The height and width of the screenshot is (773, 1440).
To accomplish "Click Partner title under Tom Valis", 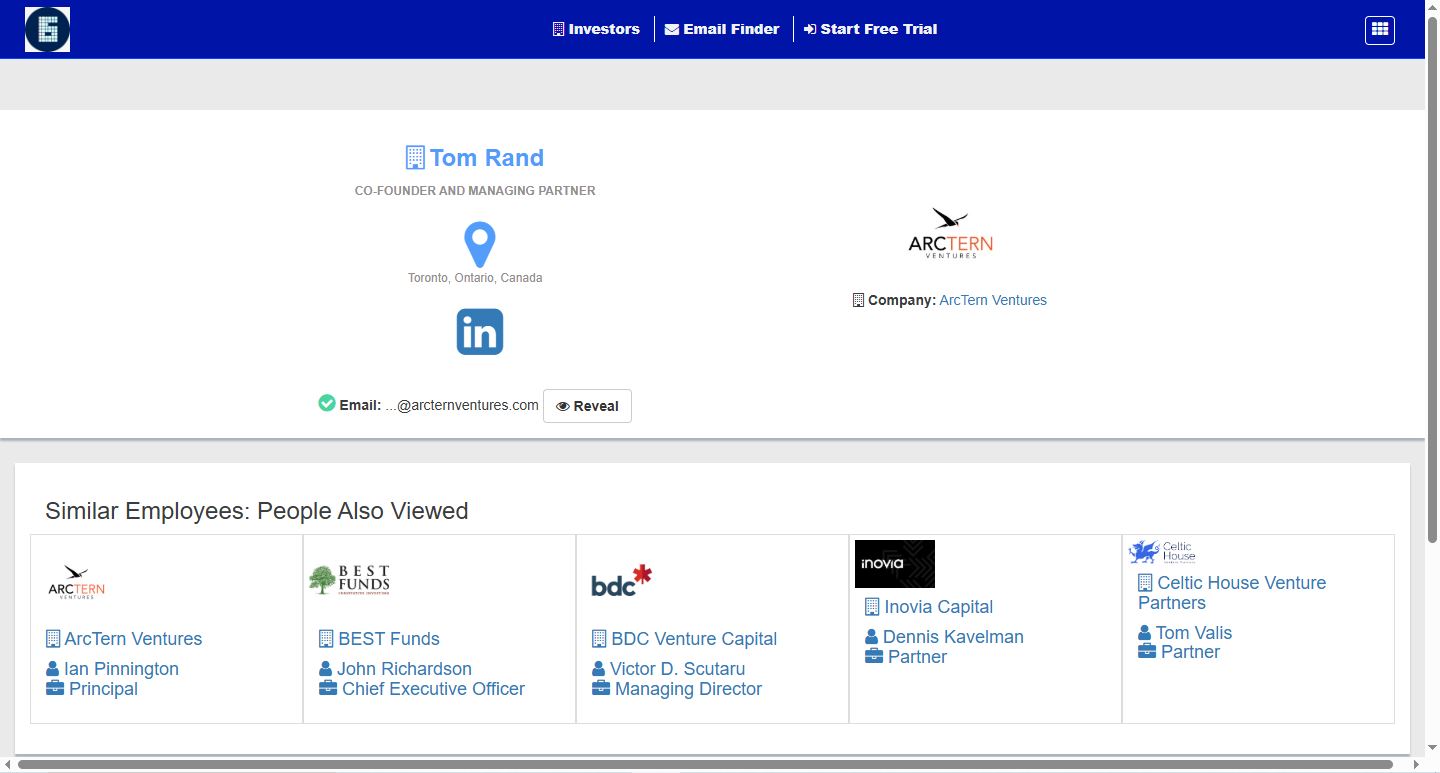I will click(x=1190, y=652).
